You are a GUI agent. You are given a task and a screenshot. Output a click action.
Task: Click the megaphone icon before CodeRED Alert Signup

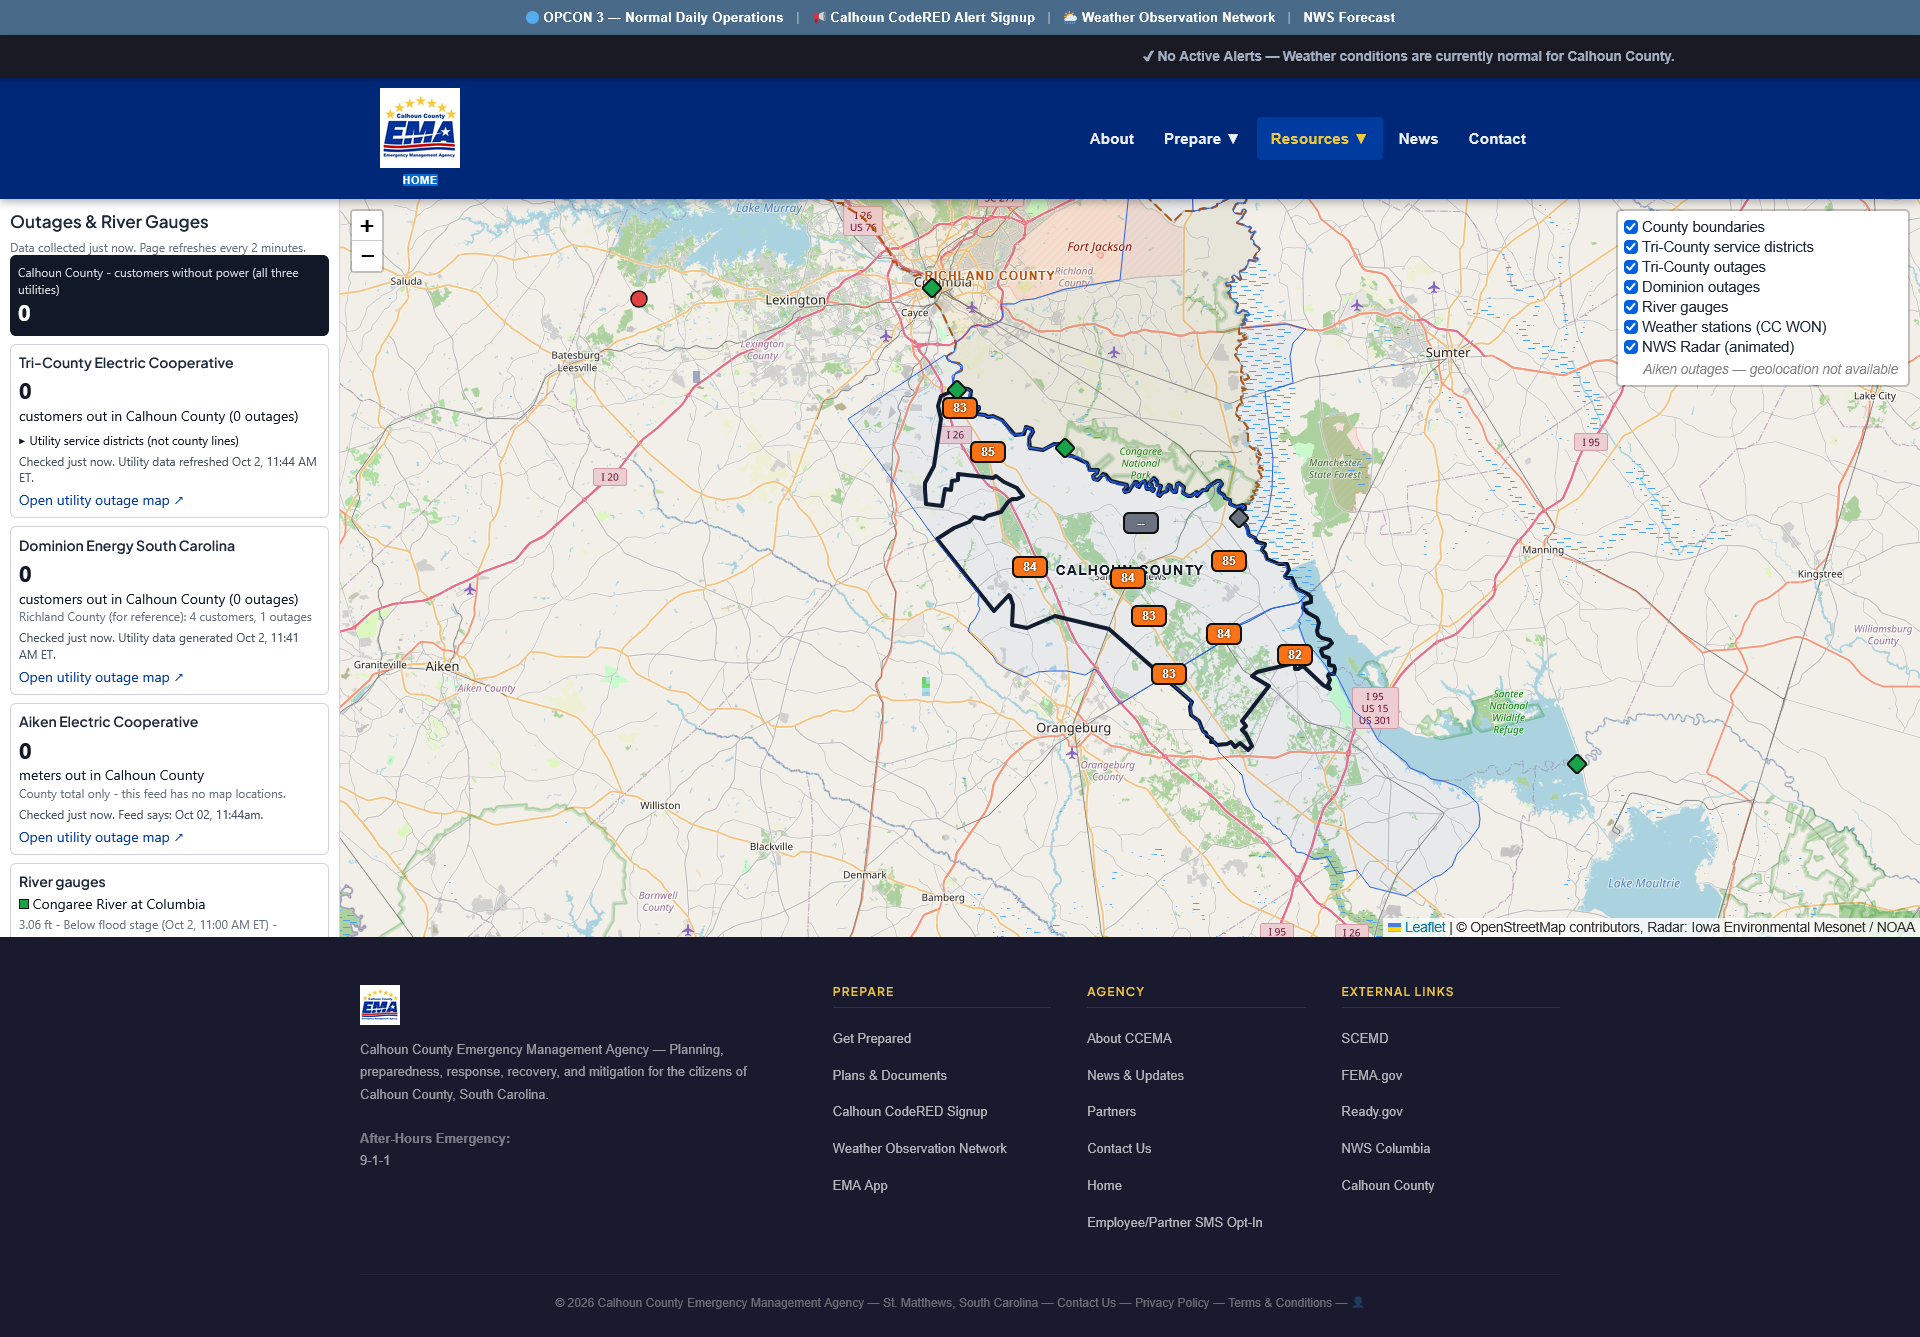pyautogui.click(x=819, y=17)
